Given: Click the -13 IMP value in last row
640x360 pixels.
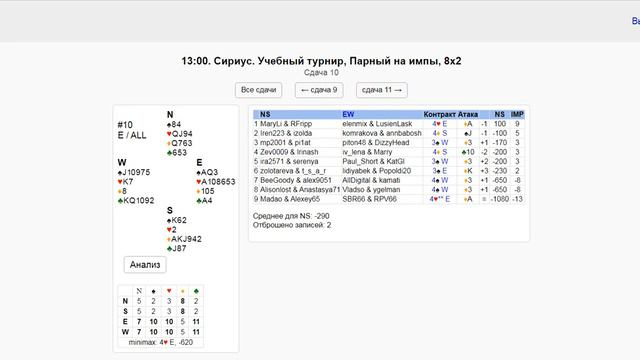Looking at the screenshot, I should coord(517,199).
